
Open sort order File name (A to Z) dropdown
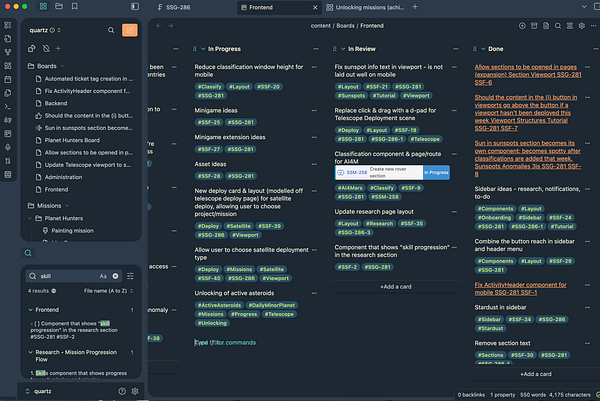click(x=108, y=291)
